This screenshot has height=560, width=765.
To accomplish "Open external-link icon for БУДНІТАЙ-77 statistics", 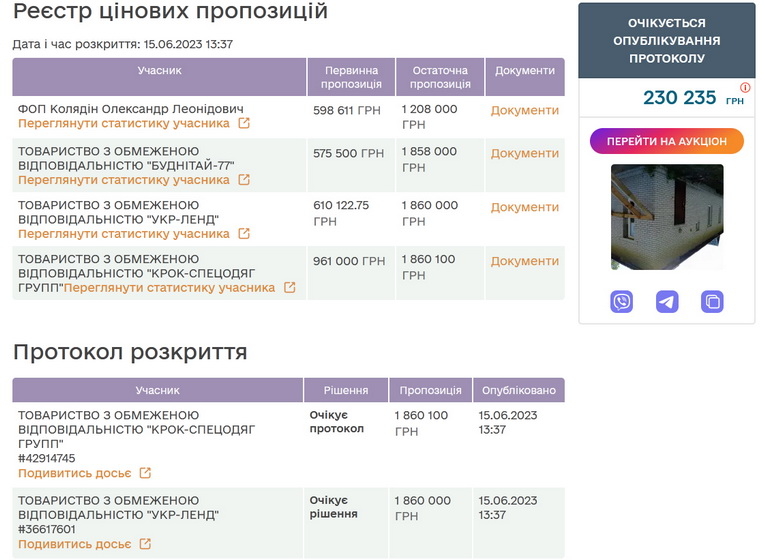I will tap(244, 180).
